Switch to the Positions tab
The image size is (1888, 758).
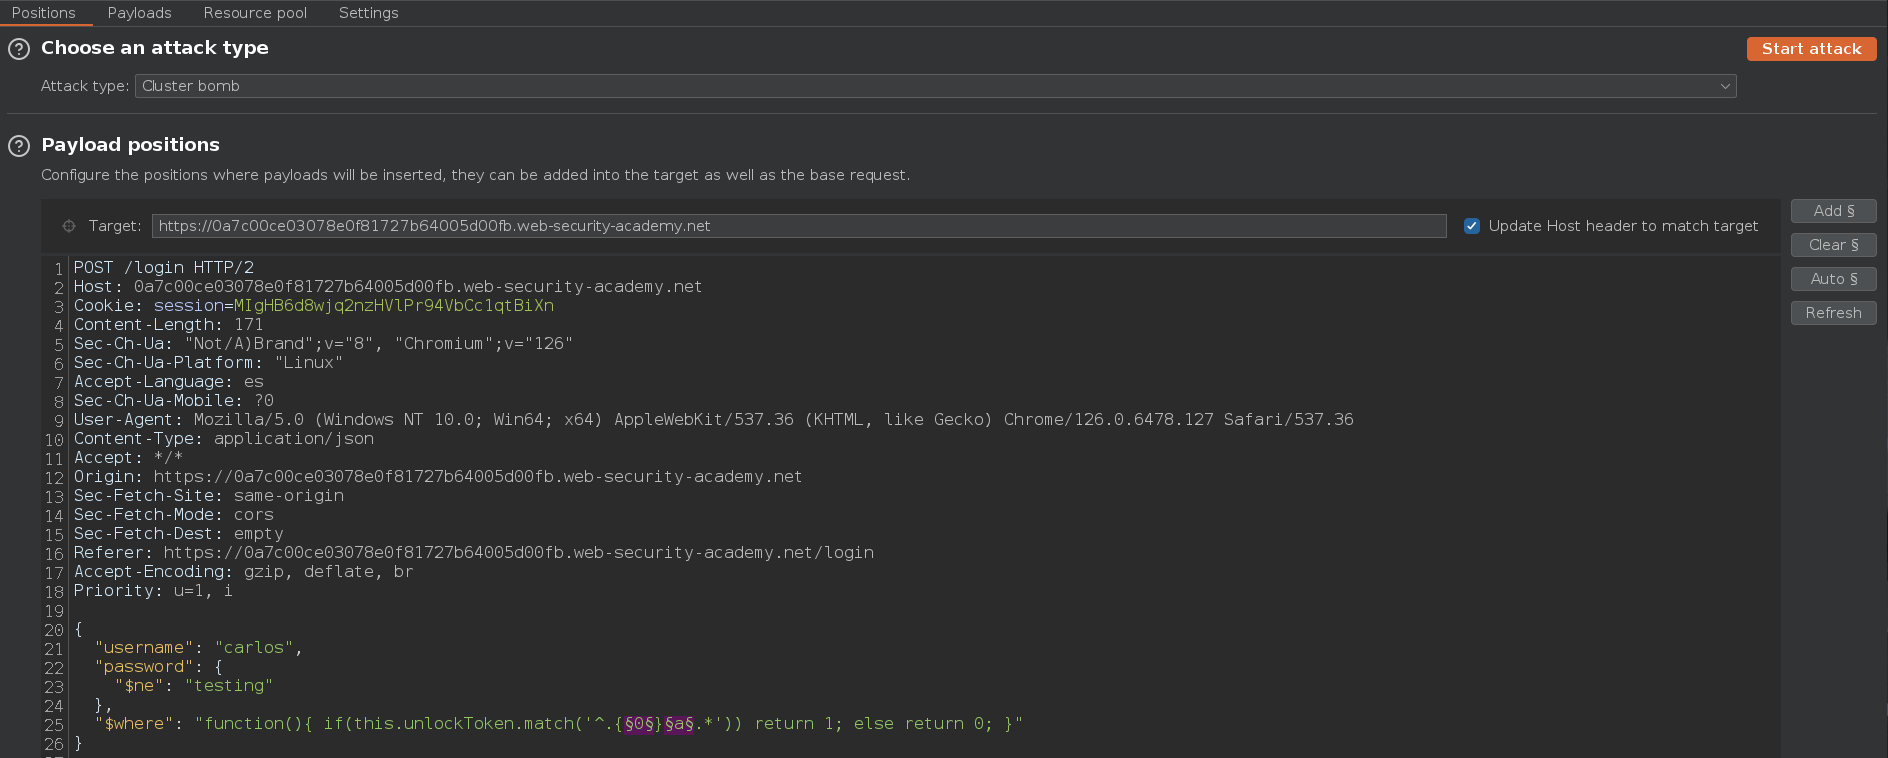point(44,13)
